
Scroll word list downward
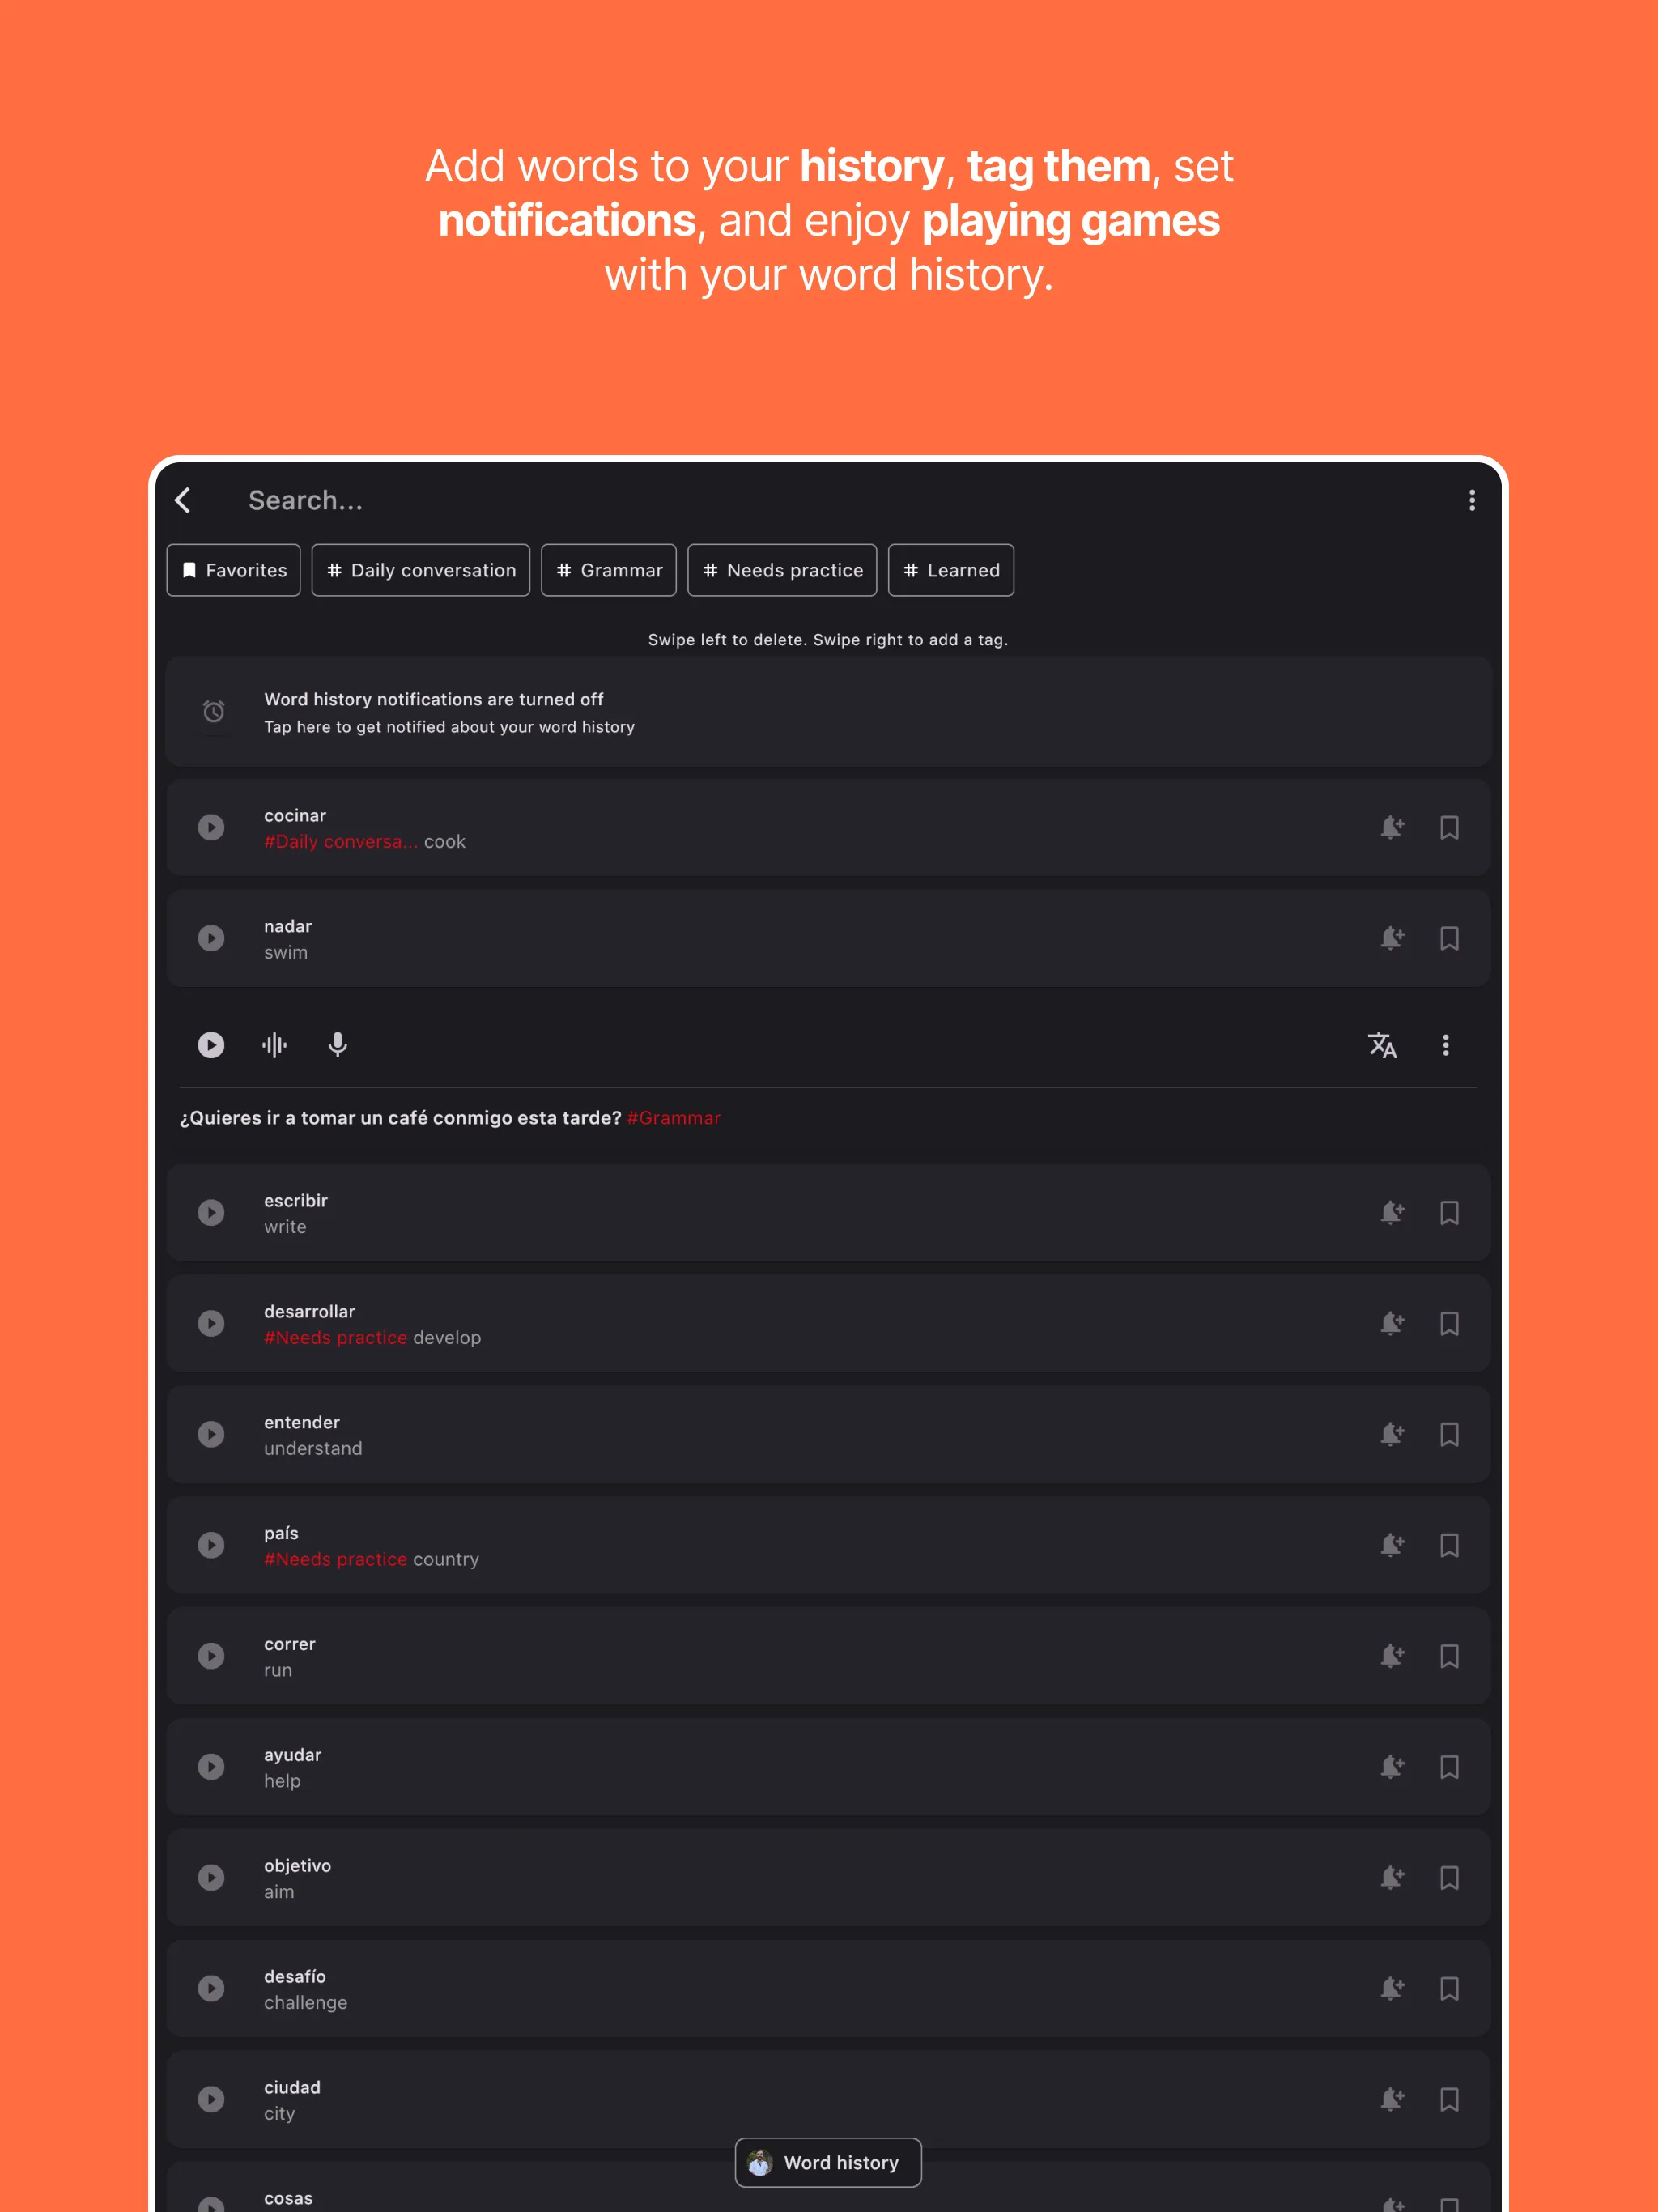coord(829,1568)
